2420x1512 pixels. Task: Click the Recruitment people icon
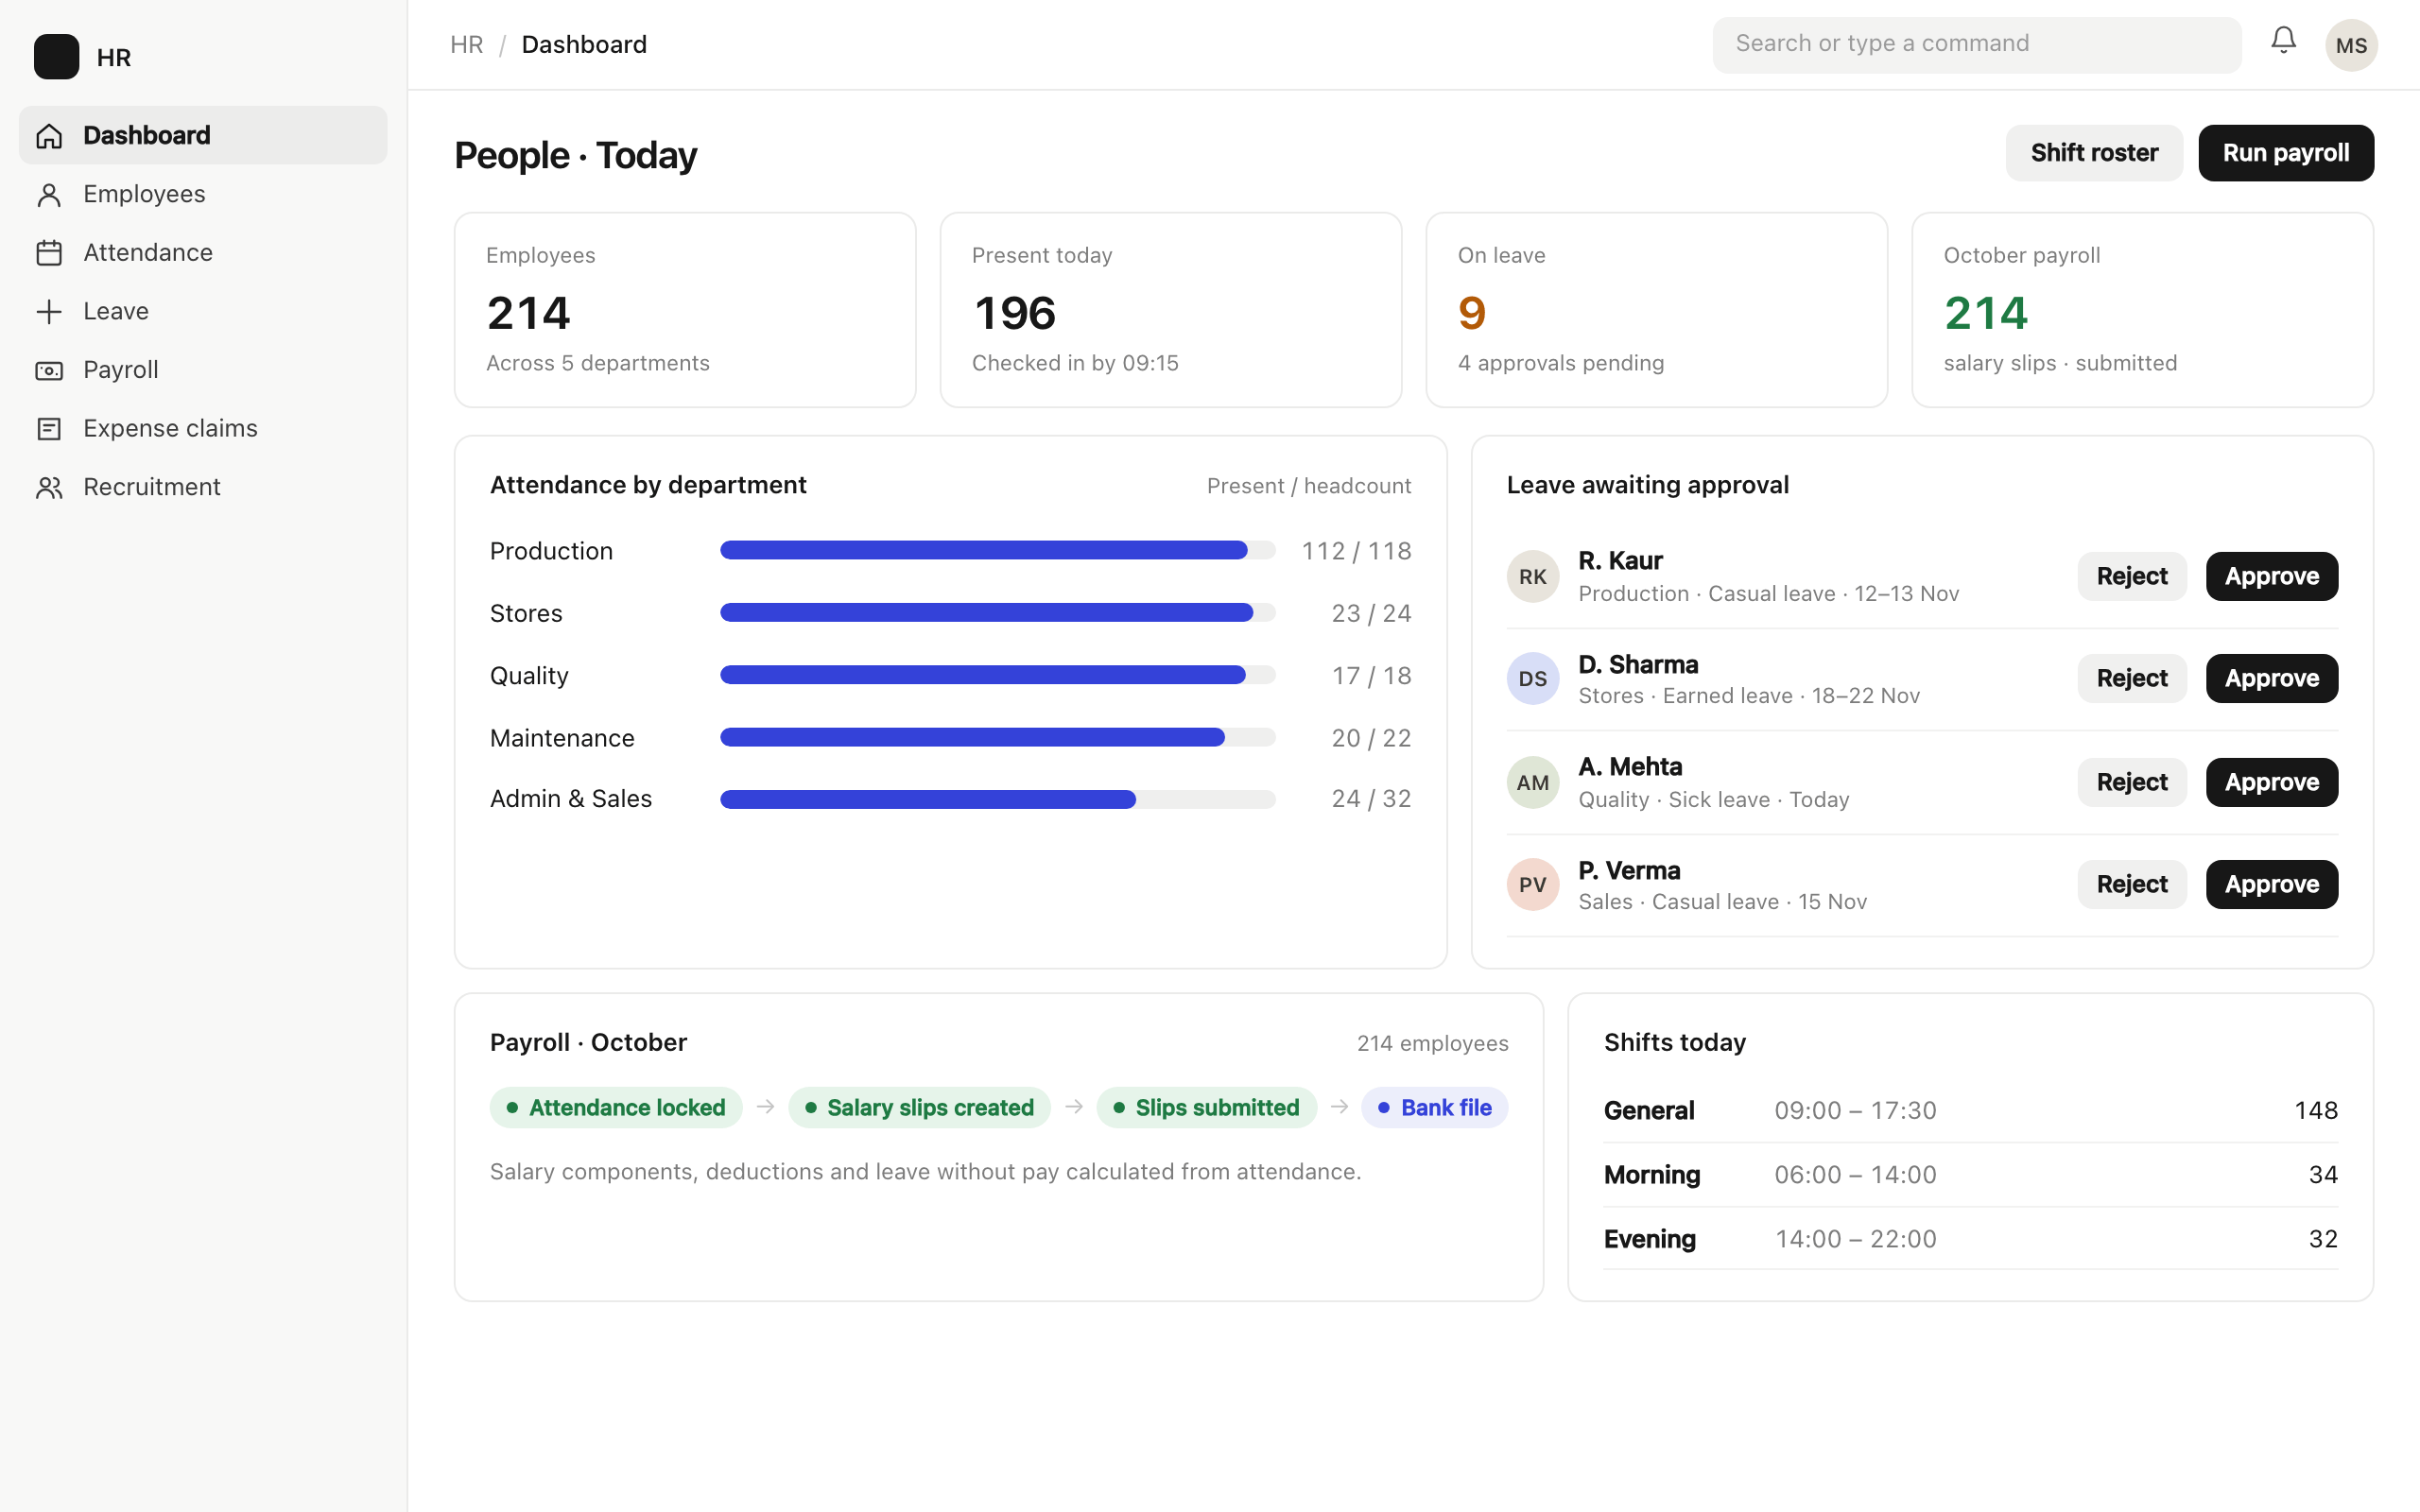tap(49, 488)
